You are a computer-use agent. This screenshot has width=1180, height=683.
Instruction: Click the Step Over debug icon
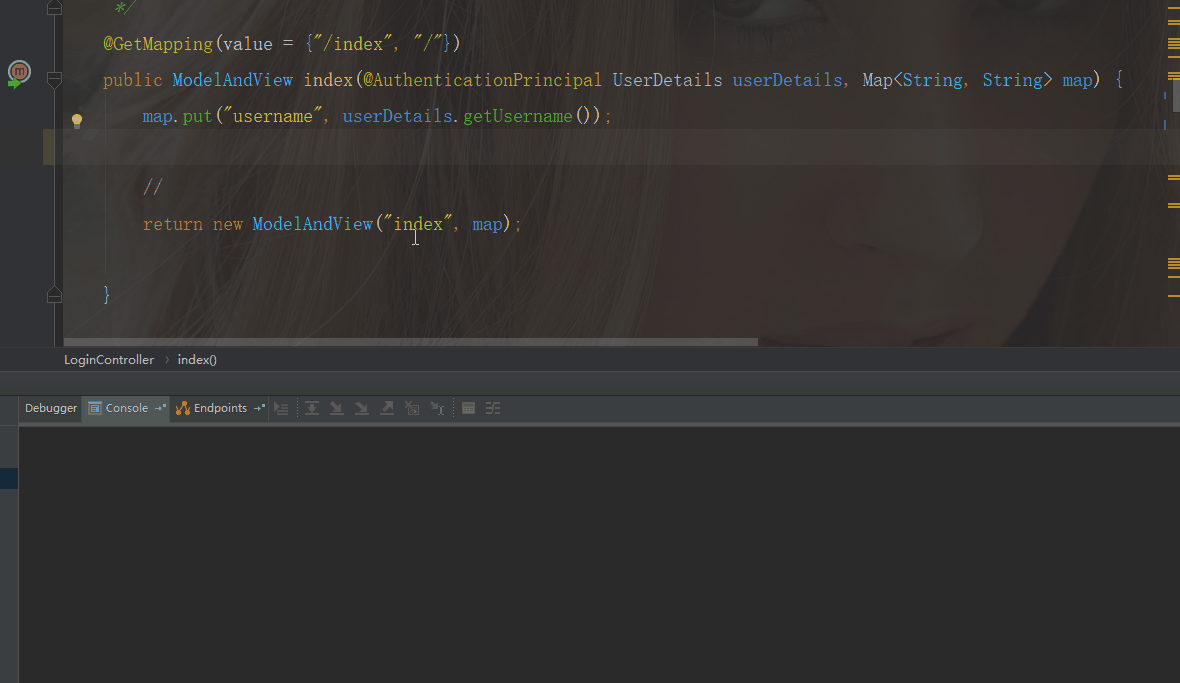[312, 408]
